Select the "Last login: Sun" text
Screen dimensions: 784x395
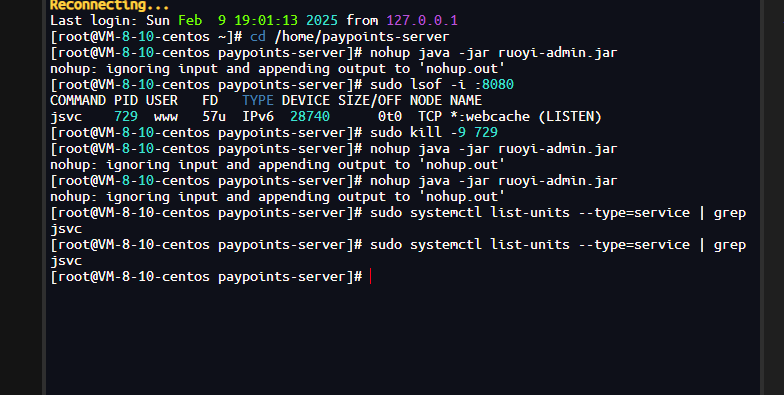[x=110, y=20]
